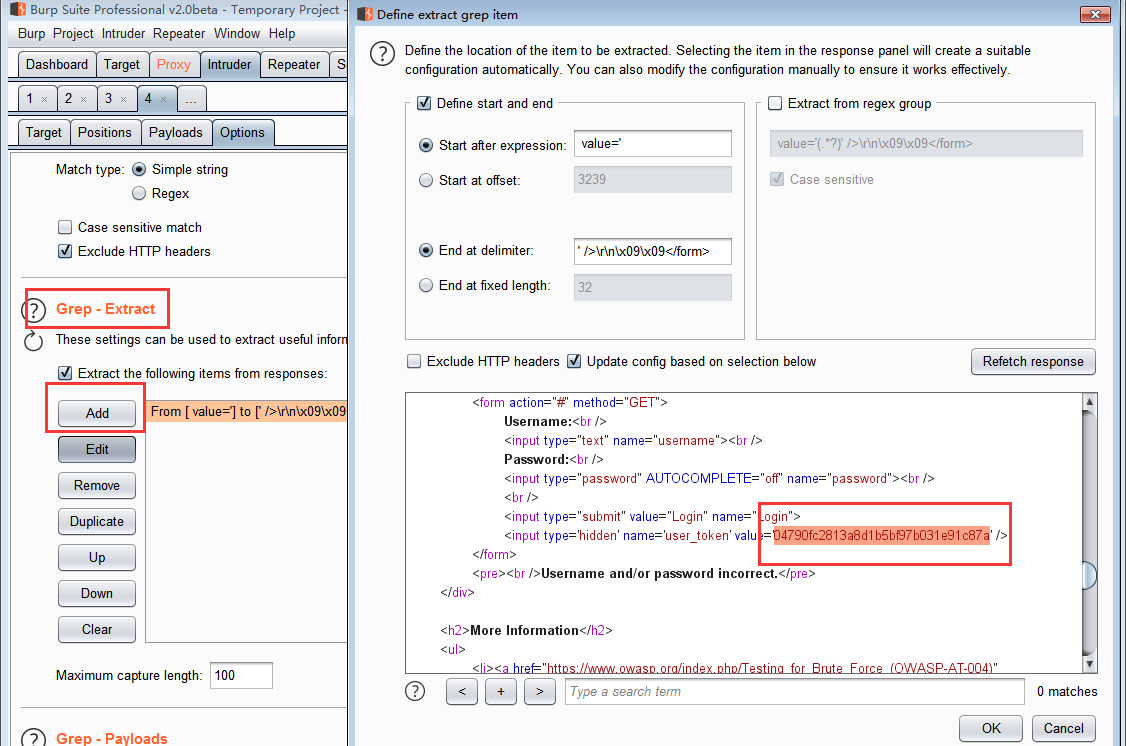Move grep item Up
Screen dimensions: 1126x746
(97, 557)
